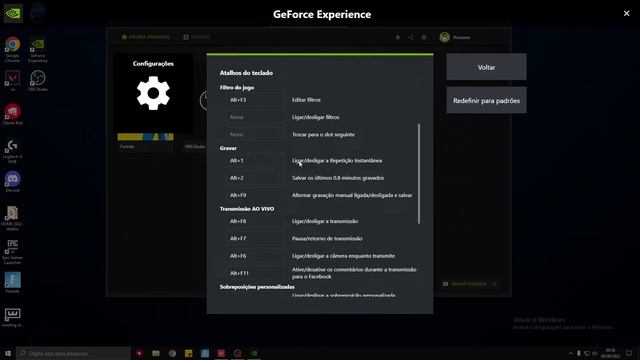The height and width of the screenshot is (360, 640).
Task: Open the notification center in system tray
Action: pyautogui.click(x=629, y=353)
